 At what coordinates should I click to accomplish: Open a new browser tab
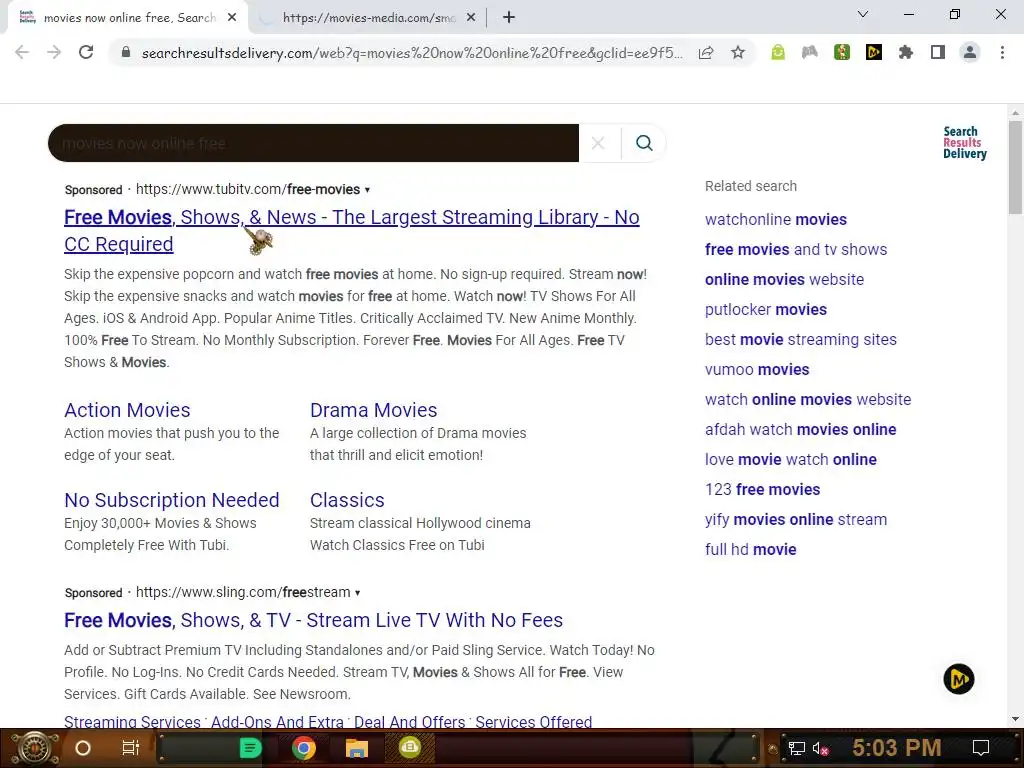tap(509, 18)
